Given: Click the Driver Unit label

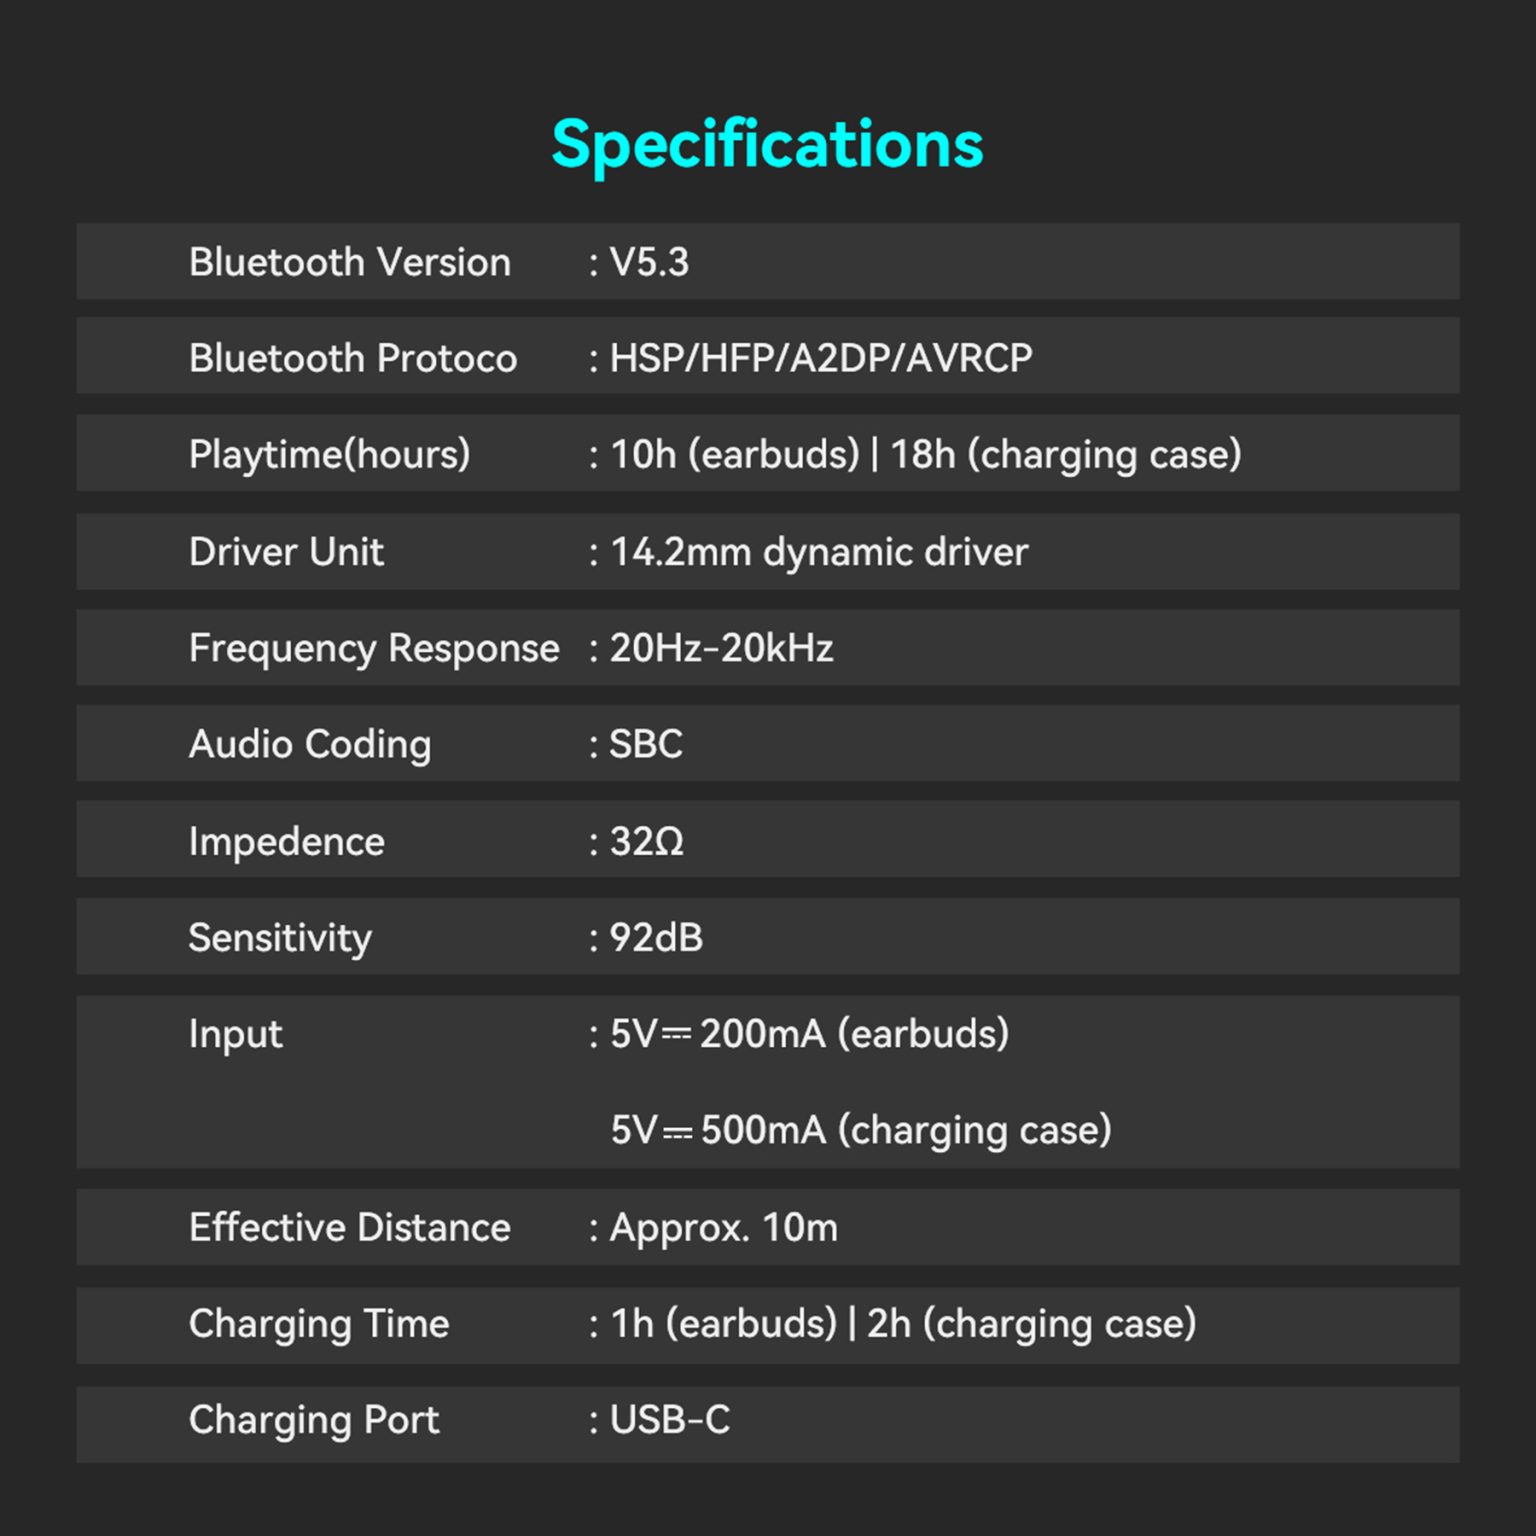Looking at the screenshot, I should pyautogui.click(x=286, y=552).
